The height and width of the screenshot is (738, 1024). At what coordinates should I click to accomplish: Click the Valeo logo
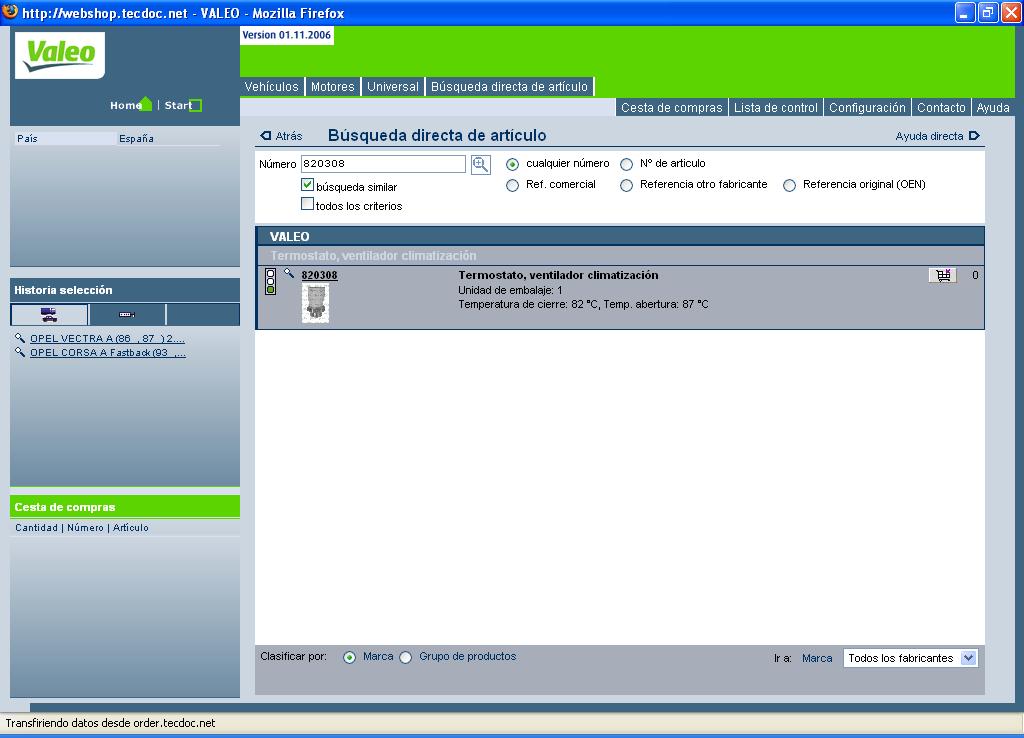pos(60,55)
